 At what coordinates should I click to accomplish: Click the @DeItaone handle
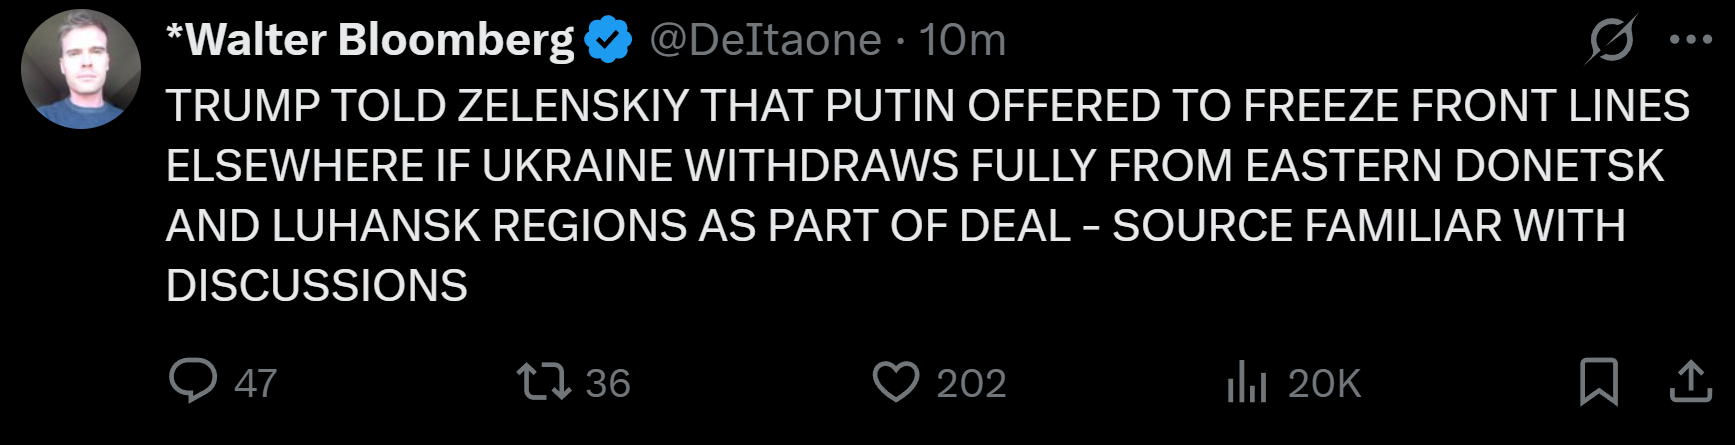(x=765, y=40)
